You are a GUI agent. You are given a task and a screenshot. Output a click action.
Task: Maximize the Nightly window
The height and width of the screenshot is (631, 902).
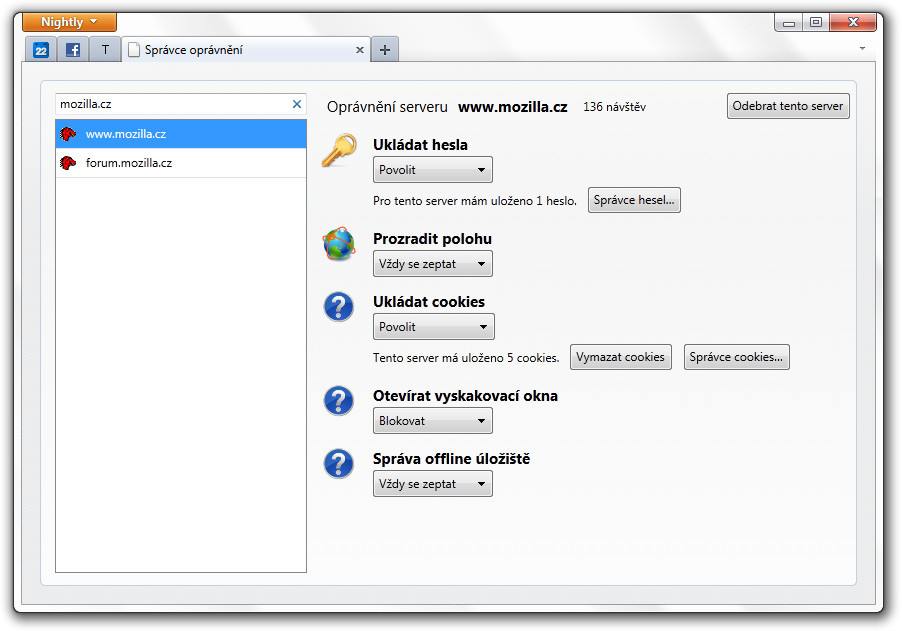coord(816,22)
